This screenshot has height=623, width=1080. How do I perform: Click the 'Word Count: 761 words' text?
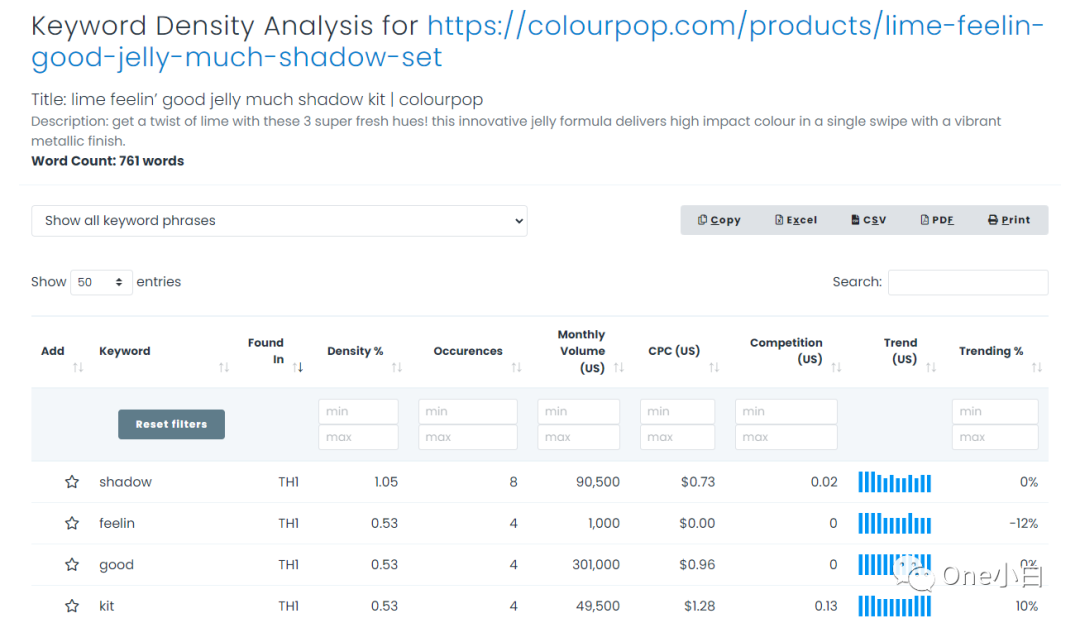[x=107, y=161]
